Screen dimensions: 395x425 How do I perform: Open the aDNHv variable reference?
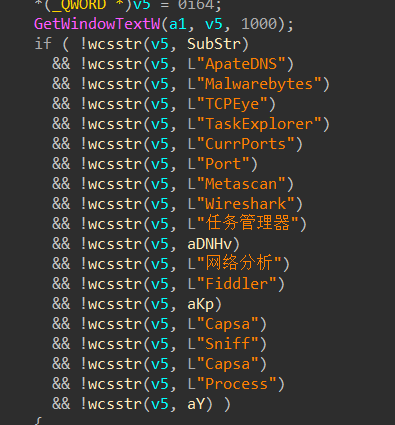(x=209, y=244)
